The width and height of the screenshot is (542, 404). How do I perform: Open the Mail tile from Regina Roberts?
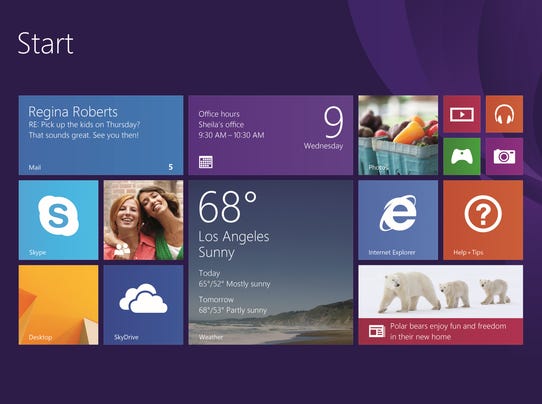click(101, 135)
